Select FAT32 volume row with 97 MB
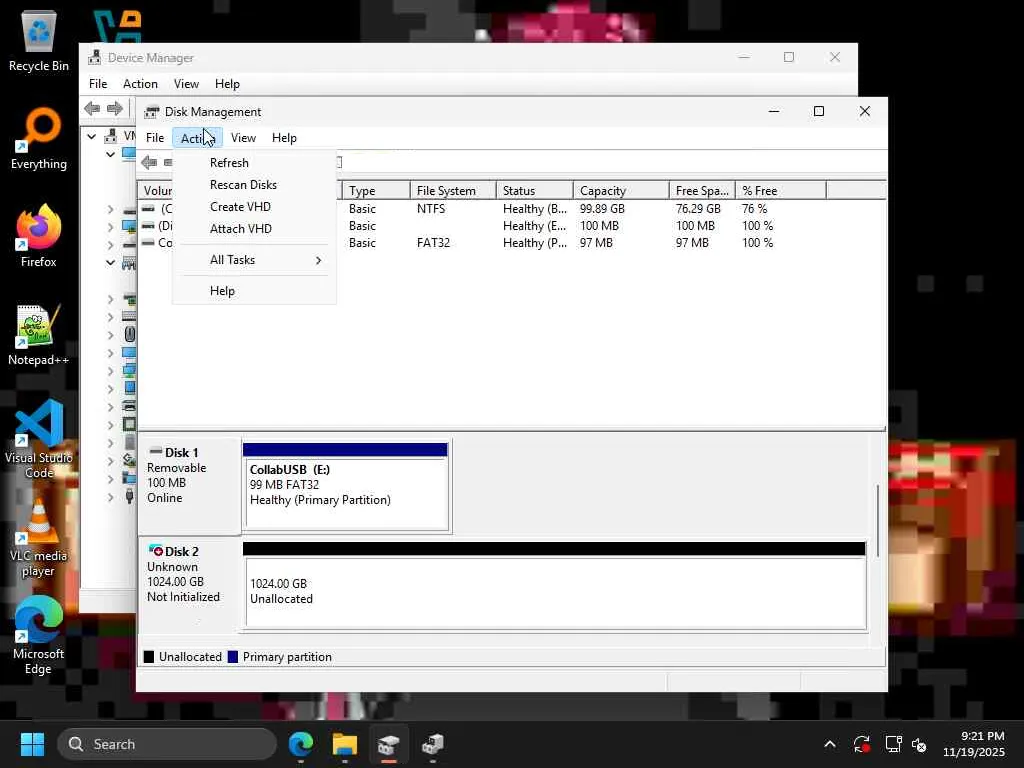 pyautogui.click(x=512, y=243)
